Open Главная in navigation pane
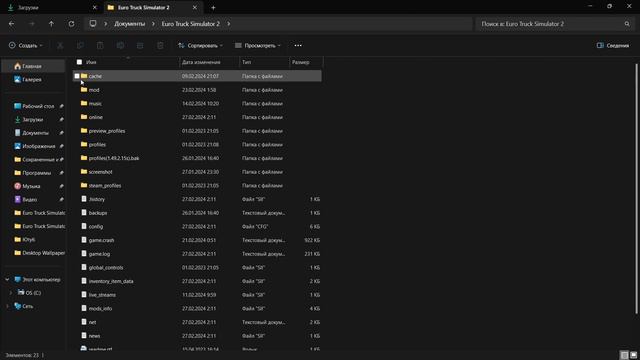 [32, 66]
